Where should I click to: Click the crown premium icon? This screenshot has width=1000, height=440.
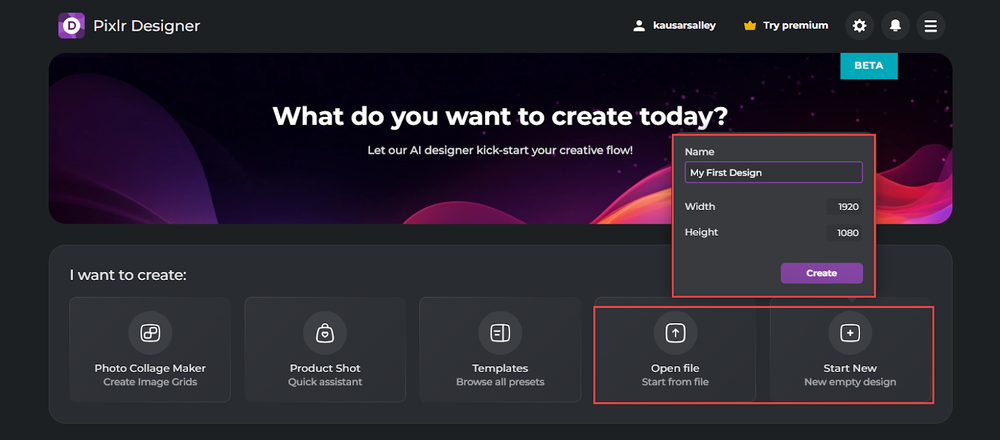[x=750, y=26]
